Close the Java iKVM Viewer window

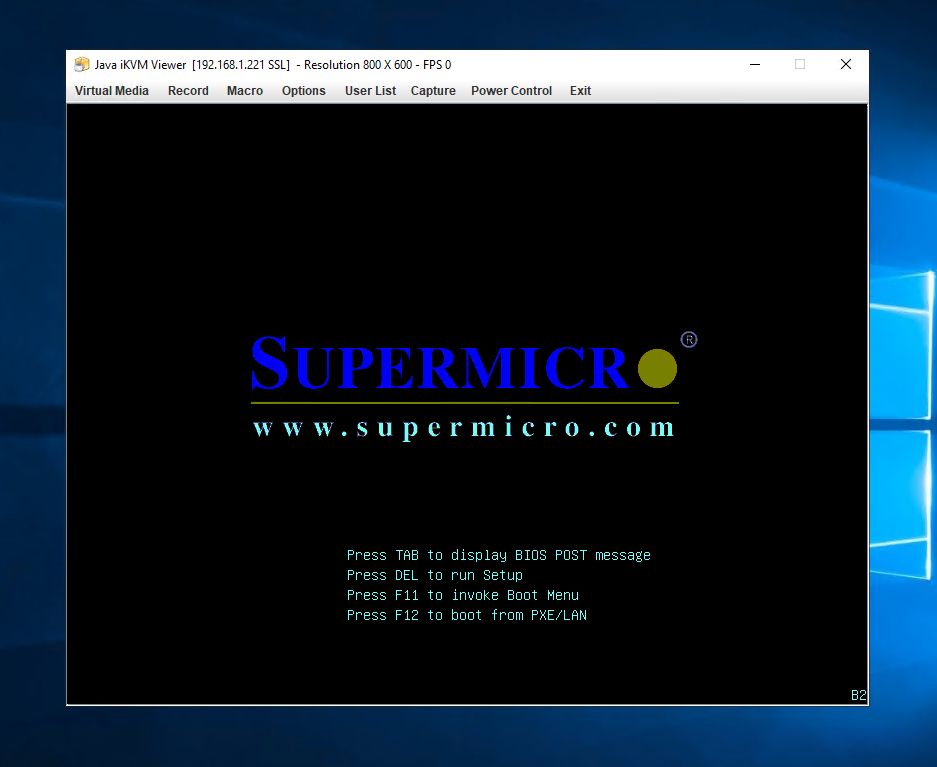click(x=846, y=65)
